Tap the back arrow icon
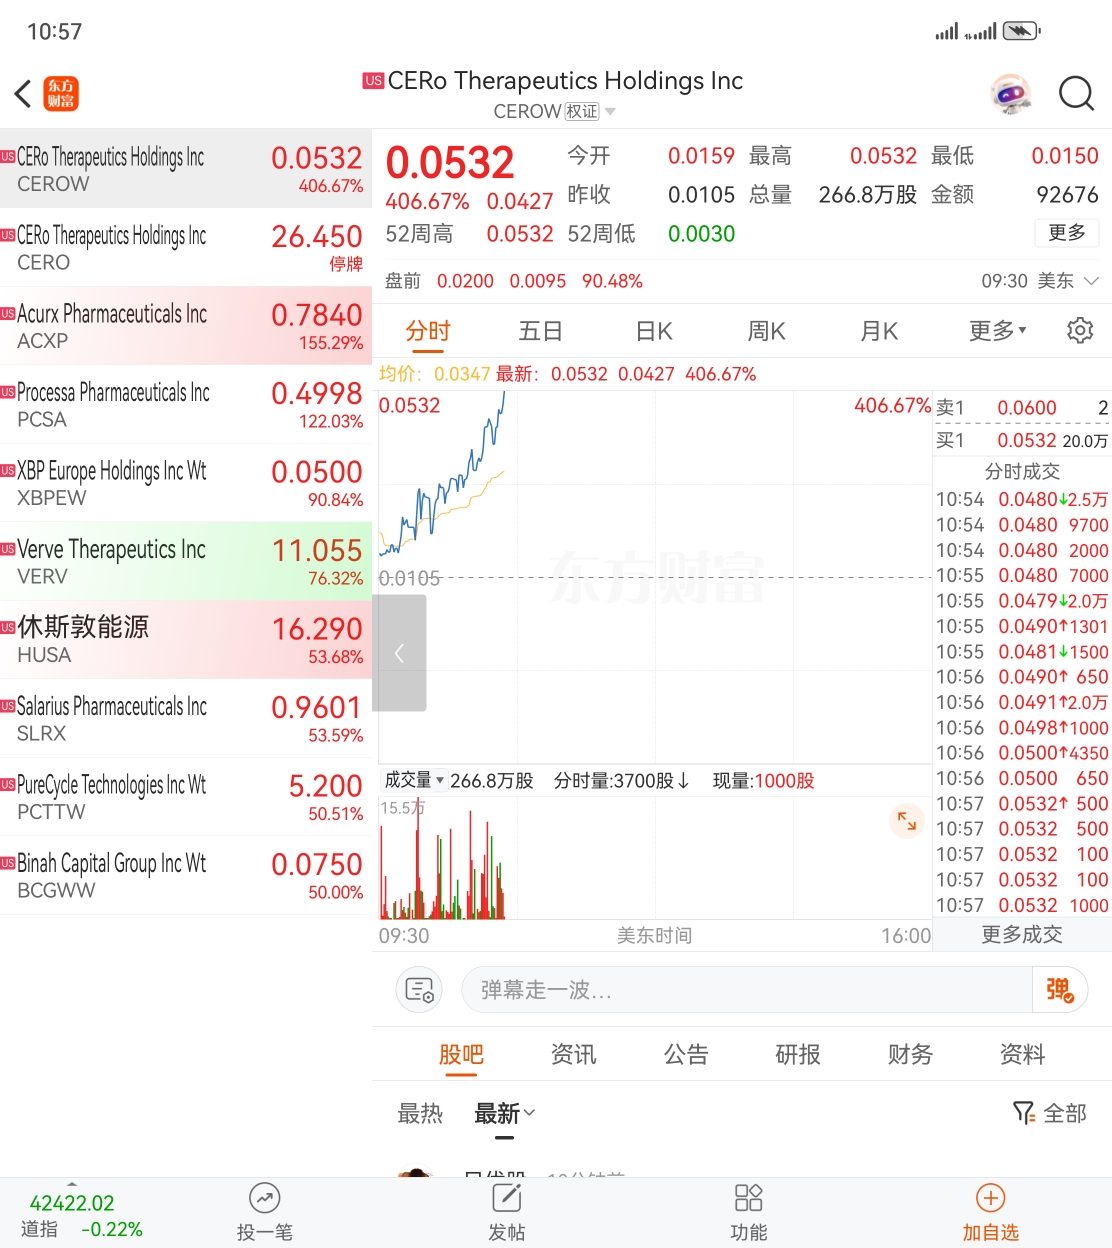Image resolution: width=1112 pixels, height=1248 pixels. [23, 94]
